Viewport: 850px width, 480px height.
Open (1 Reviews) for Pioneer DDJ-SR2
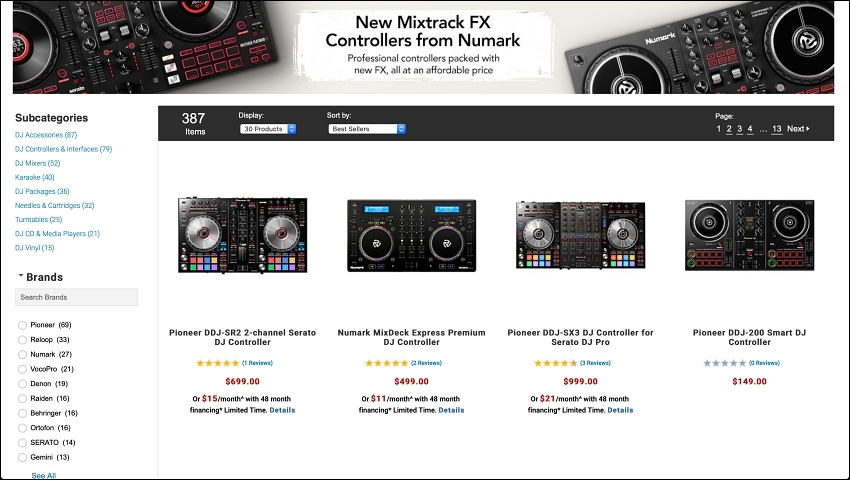[x=257, y=363]
